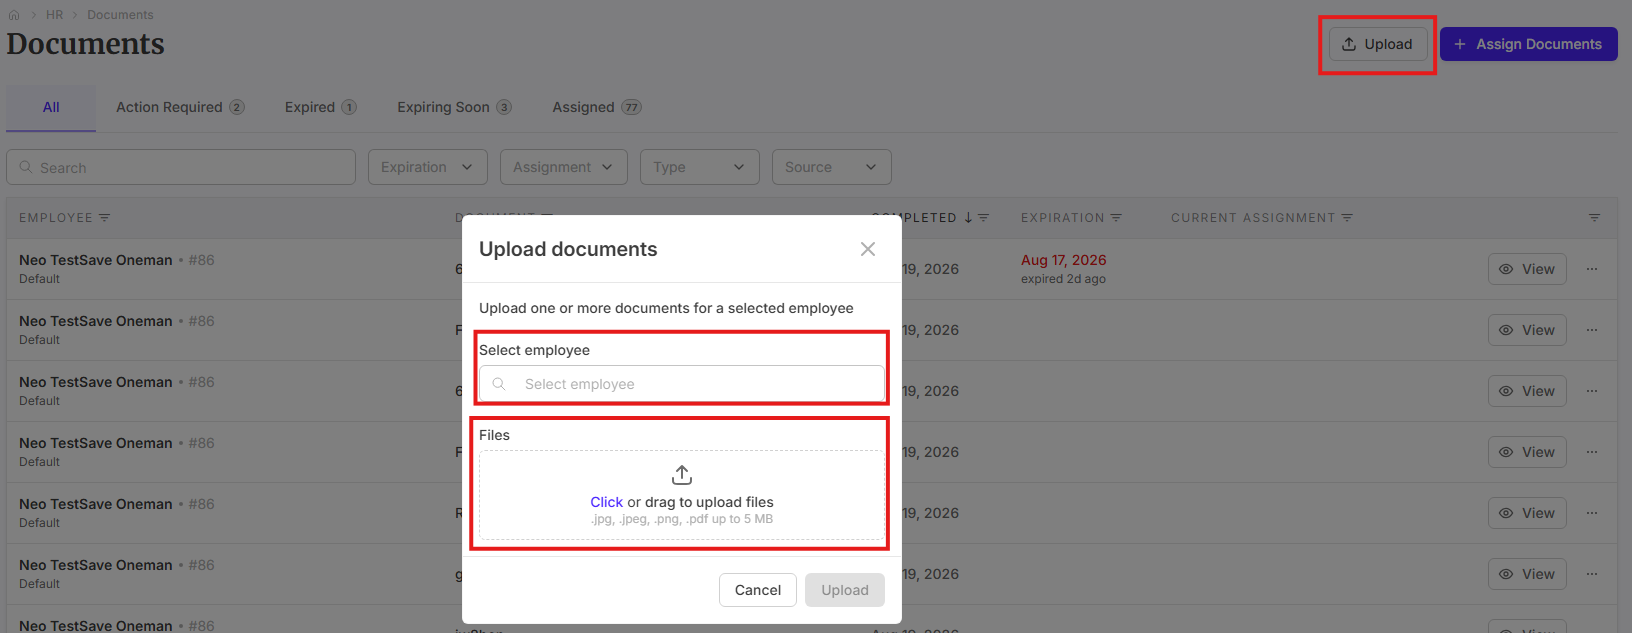Click ".jpg, .jpeg, .png, .pdf up to 5 MB" text
This screenshot has height=633, width=1632.
(x=682, y=519)
